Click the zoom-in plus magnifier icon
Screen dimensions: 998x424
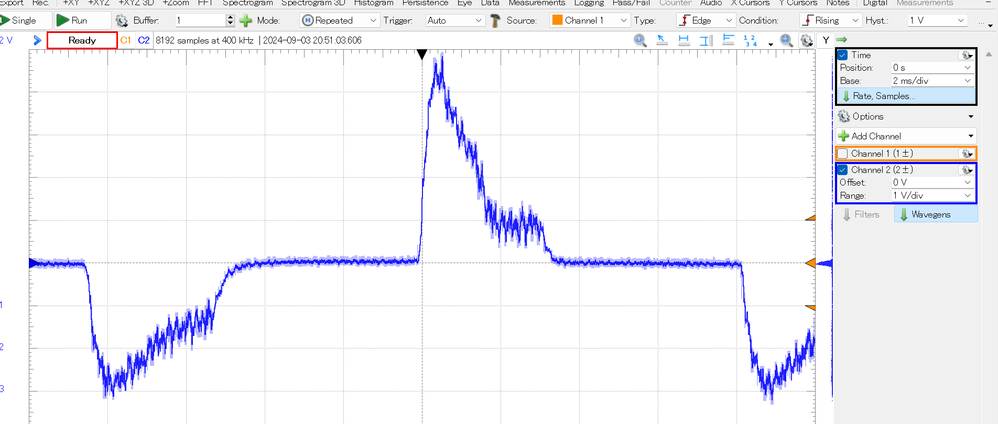(x=787, y=41)
